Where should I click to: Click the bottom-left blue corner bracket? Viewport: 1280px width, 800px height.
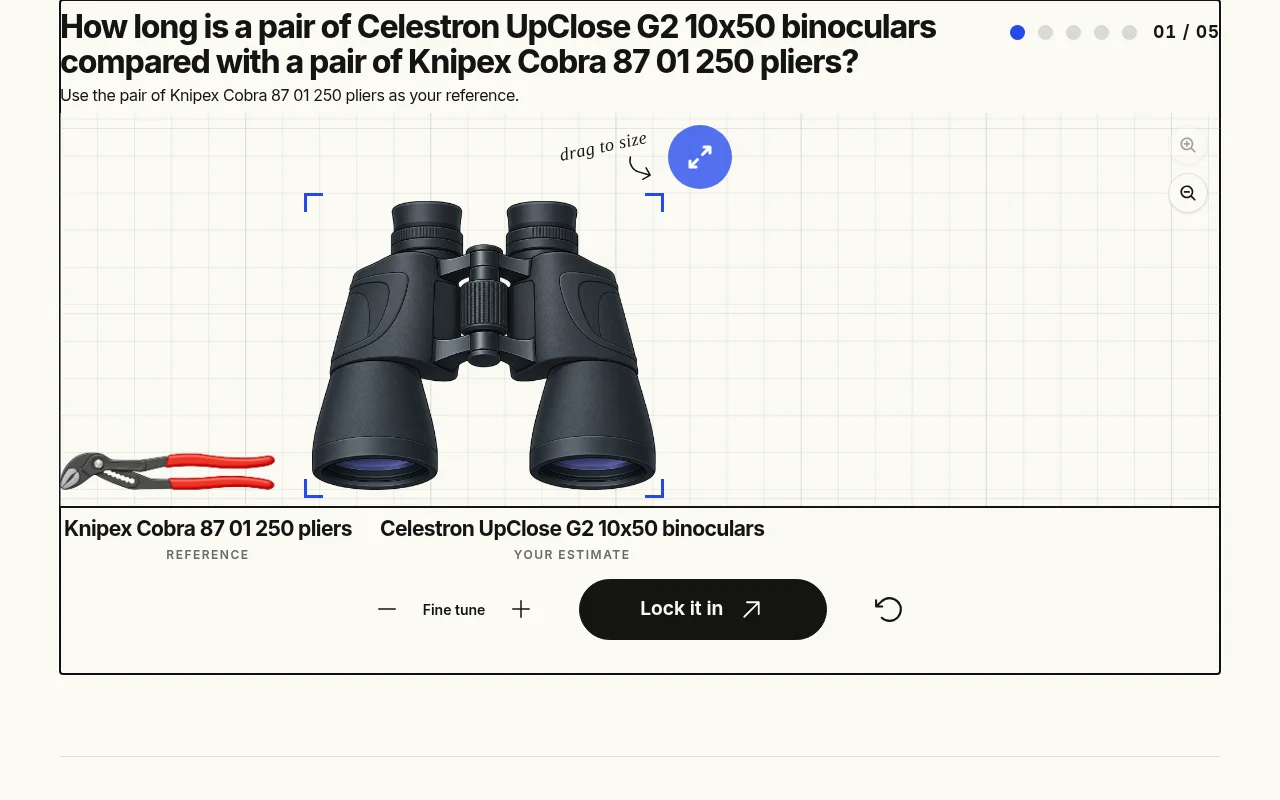(313, 488)
